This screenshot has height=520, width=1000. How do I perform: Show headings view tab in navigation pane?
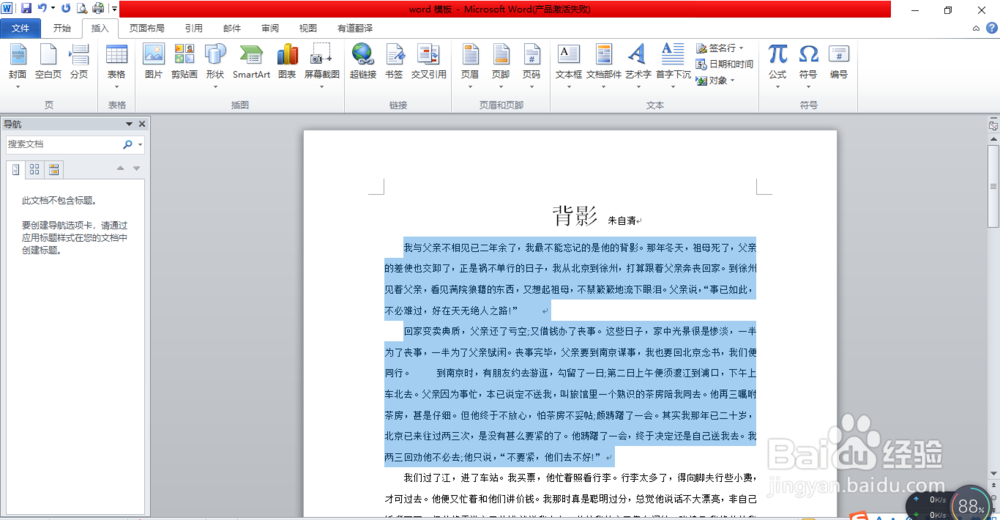point(16,169)
